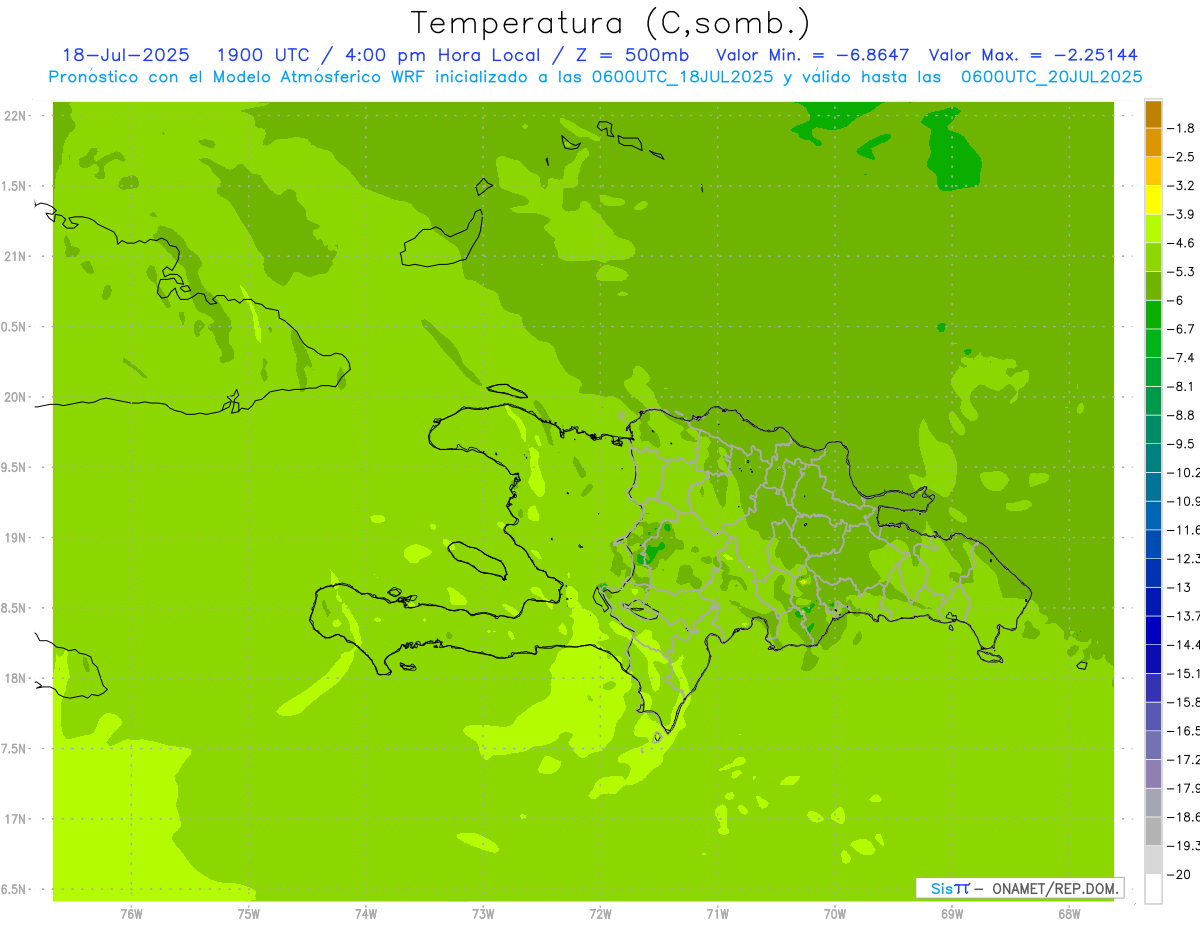Pick the white swatch below the -20 label
This screenshot has height=927, width=1200.
click(x=1153, y=889)
